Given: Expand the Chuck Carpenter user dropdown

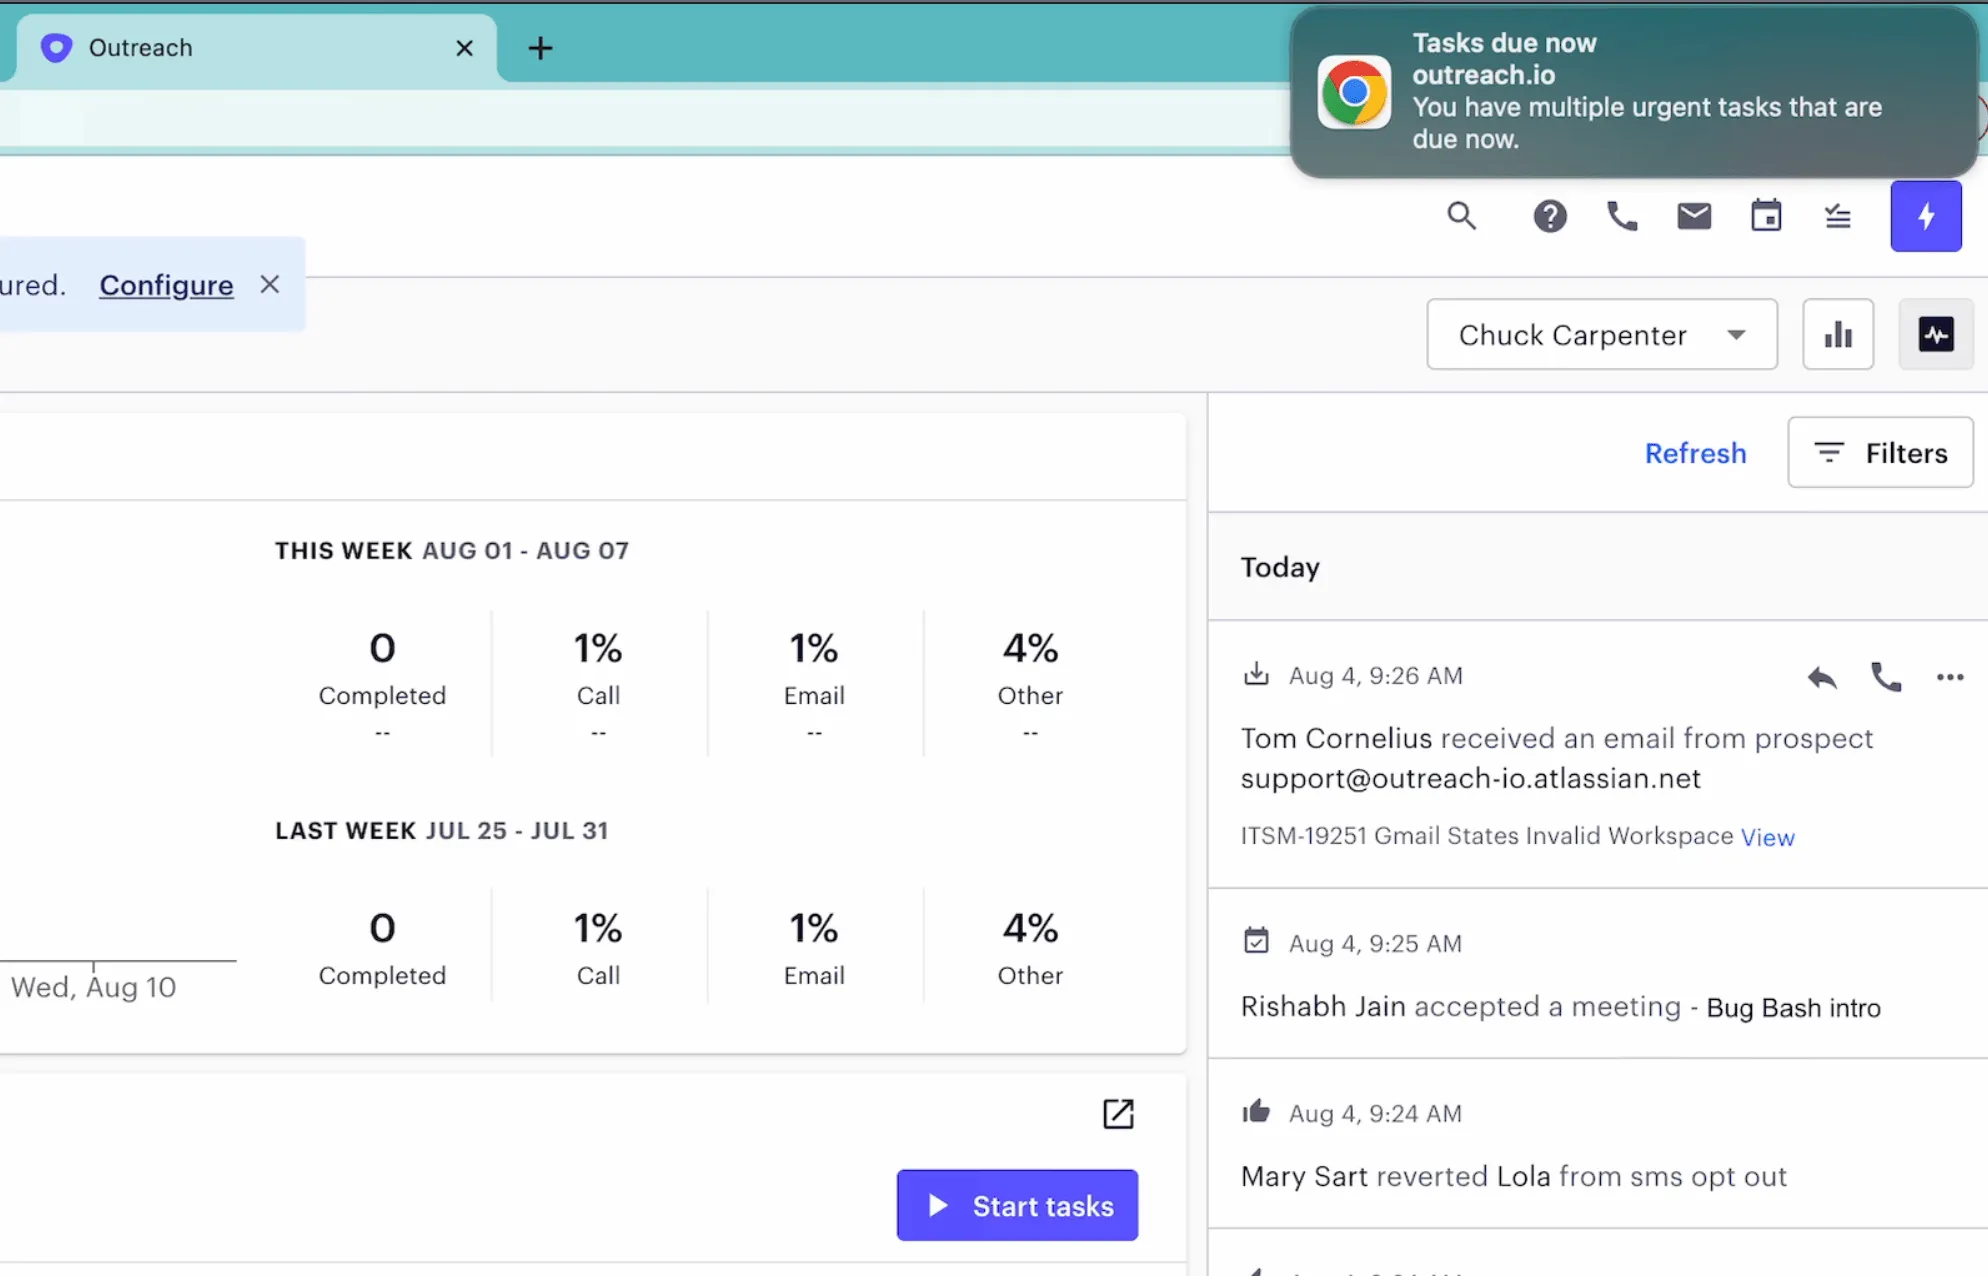Looking at the screenshot, I should (1601, 334).
